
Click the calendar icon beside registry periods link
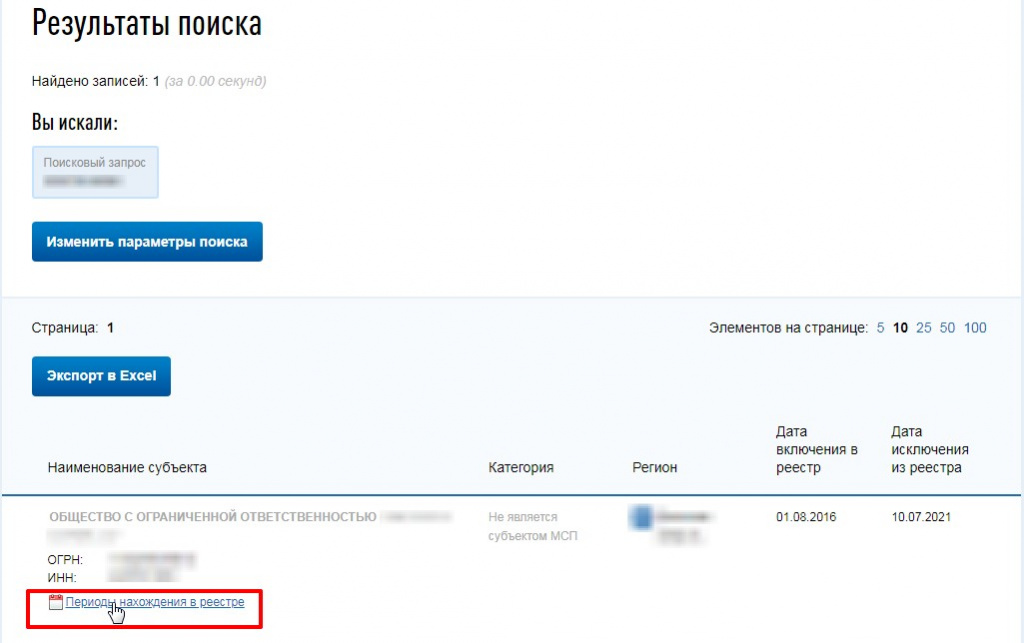click(x=56, y=602)
